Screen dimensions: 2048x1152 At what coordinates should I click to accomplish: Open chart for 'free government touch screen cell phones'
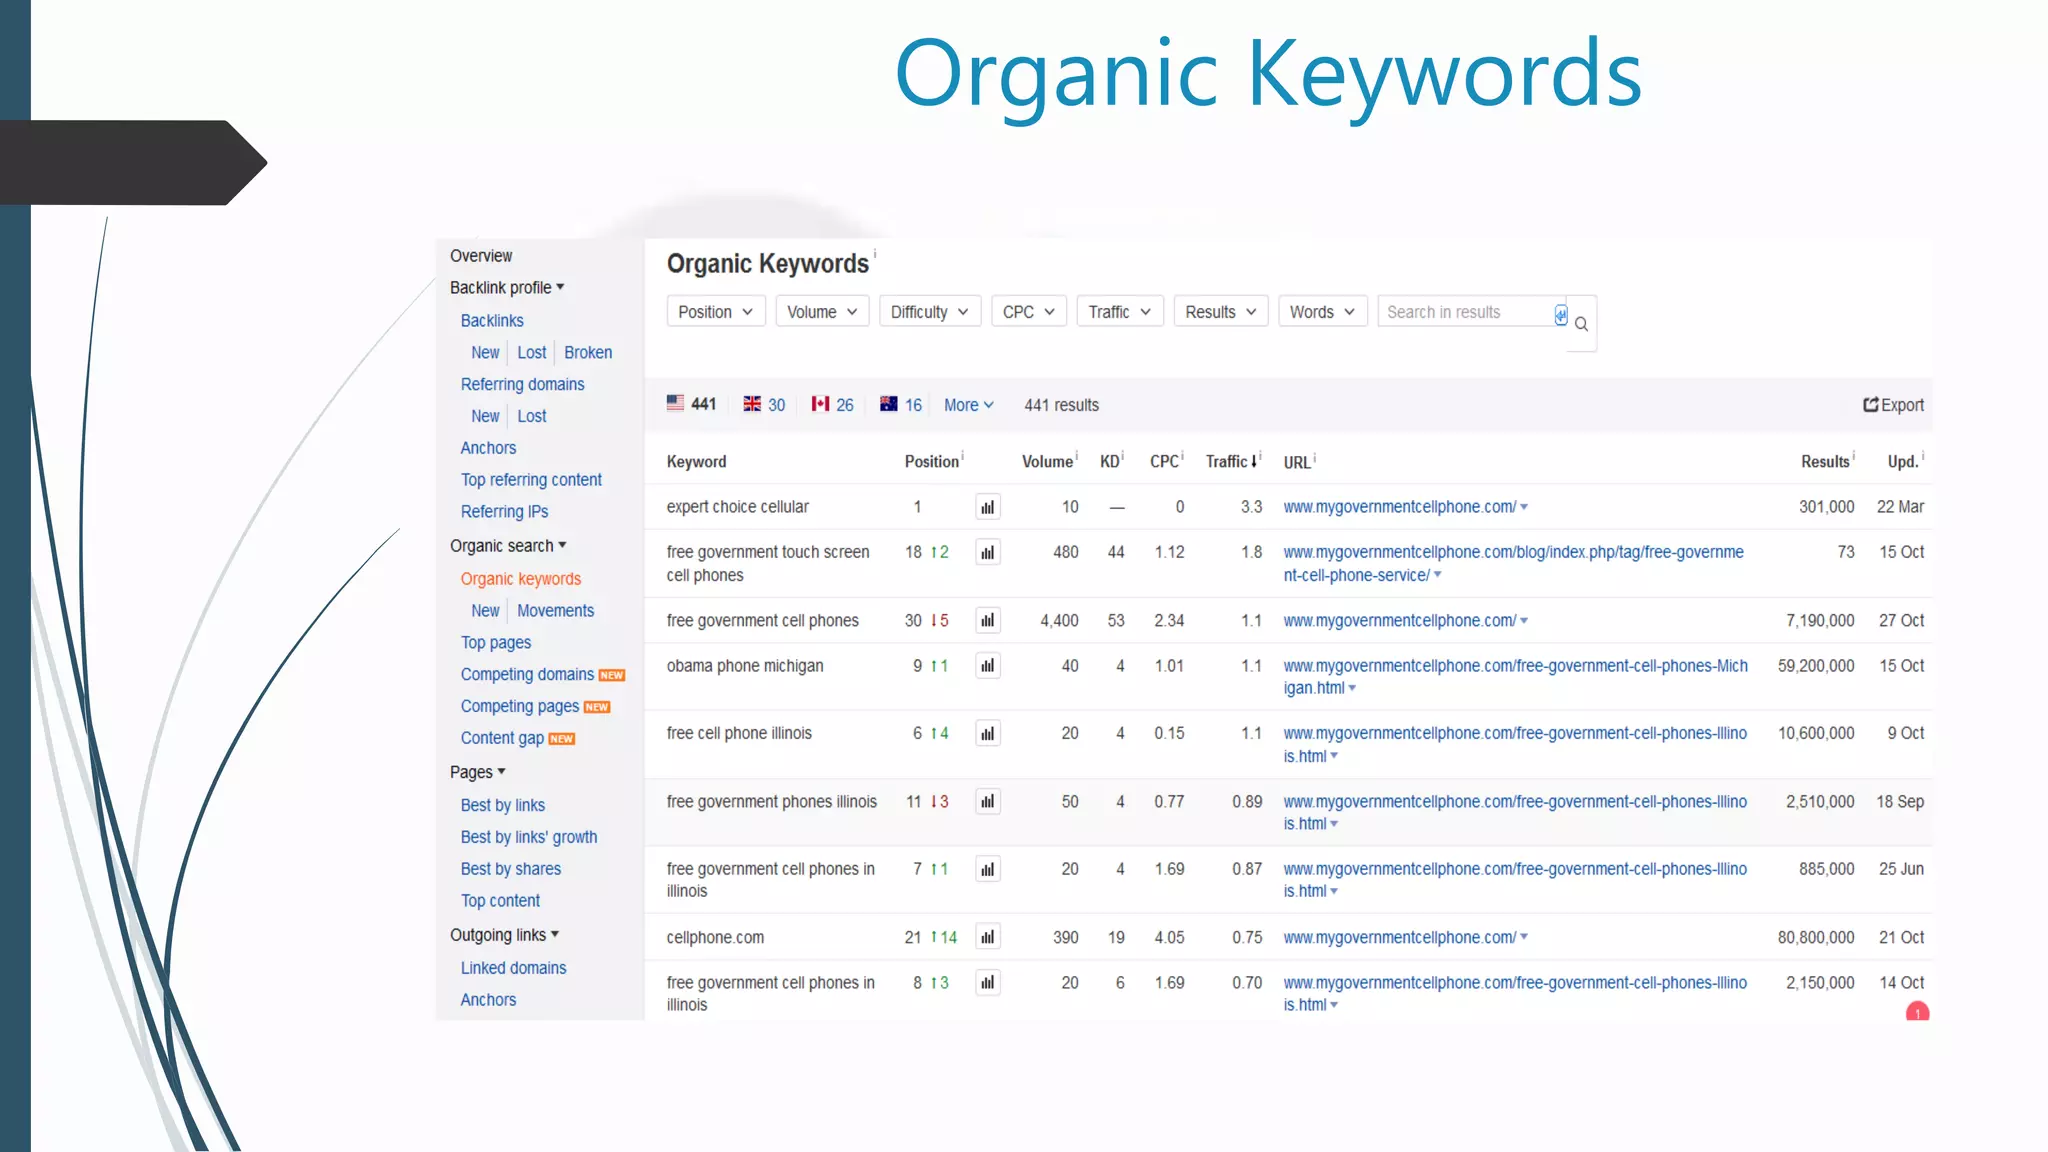[987, 552]
